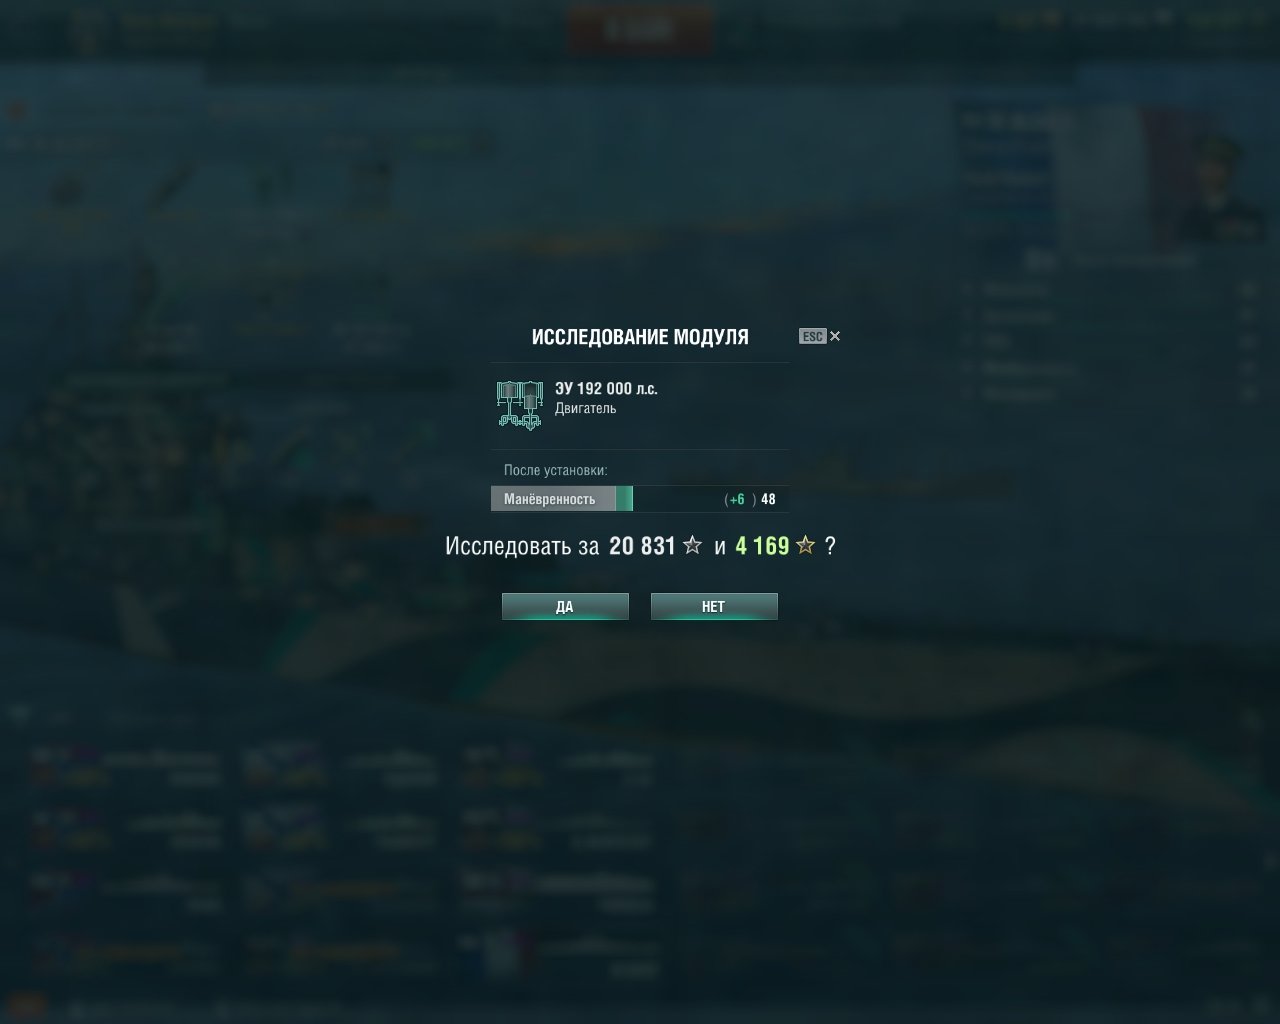Viewport: 1280px width, 1024px height.
Task: Confirm research with the ДА button
Action: click(565, 606)
